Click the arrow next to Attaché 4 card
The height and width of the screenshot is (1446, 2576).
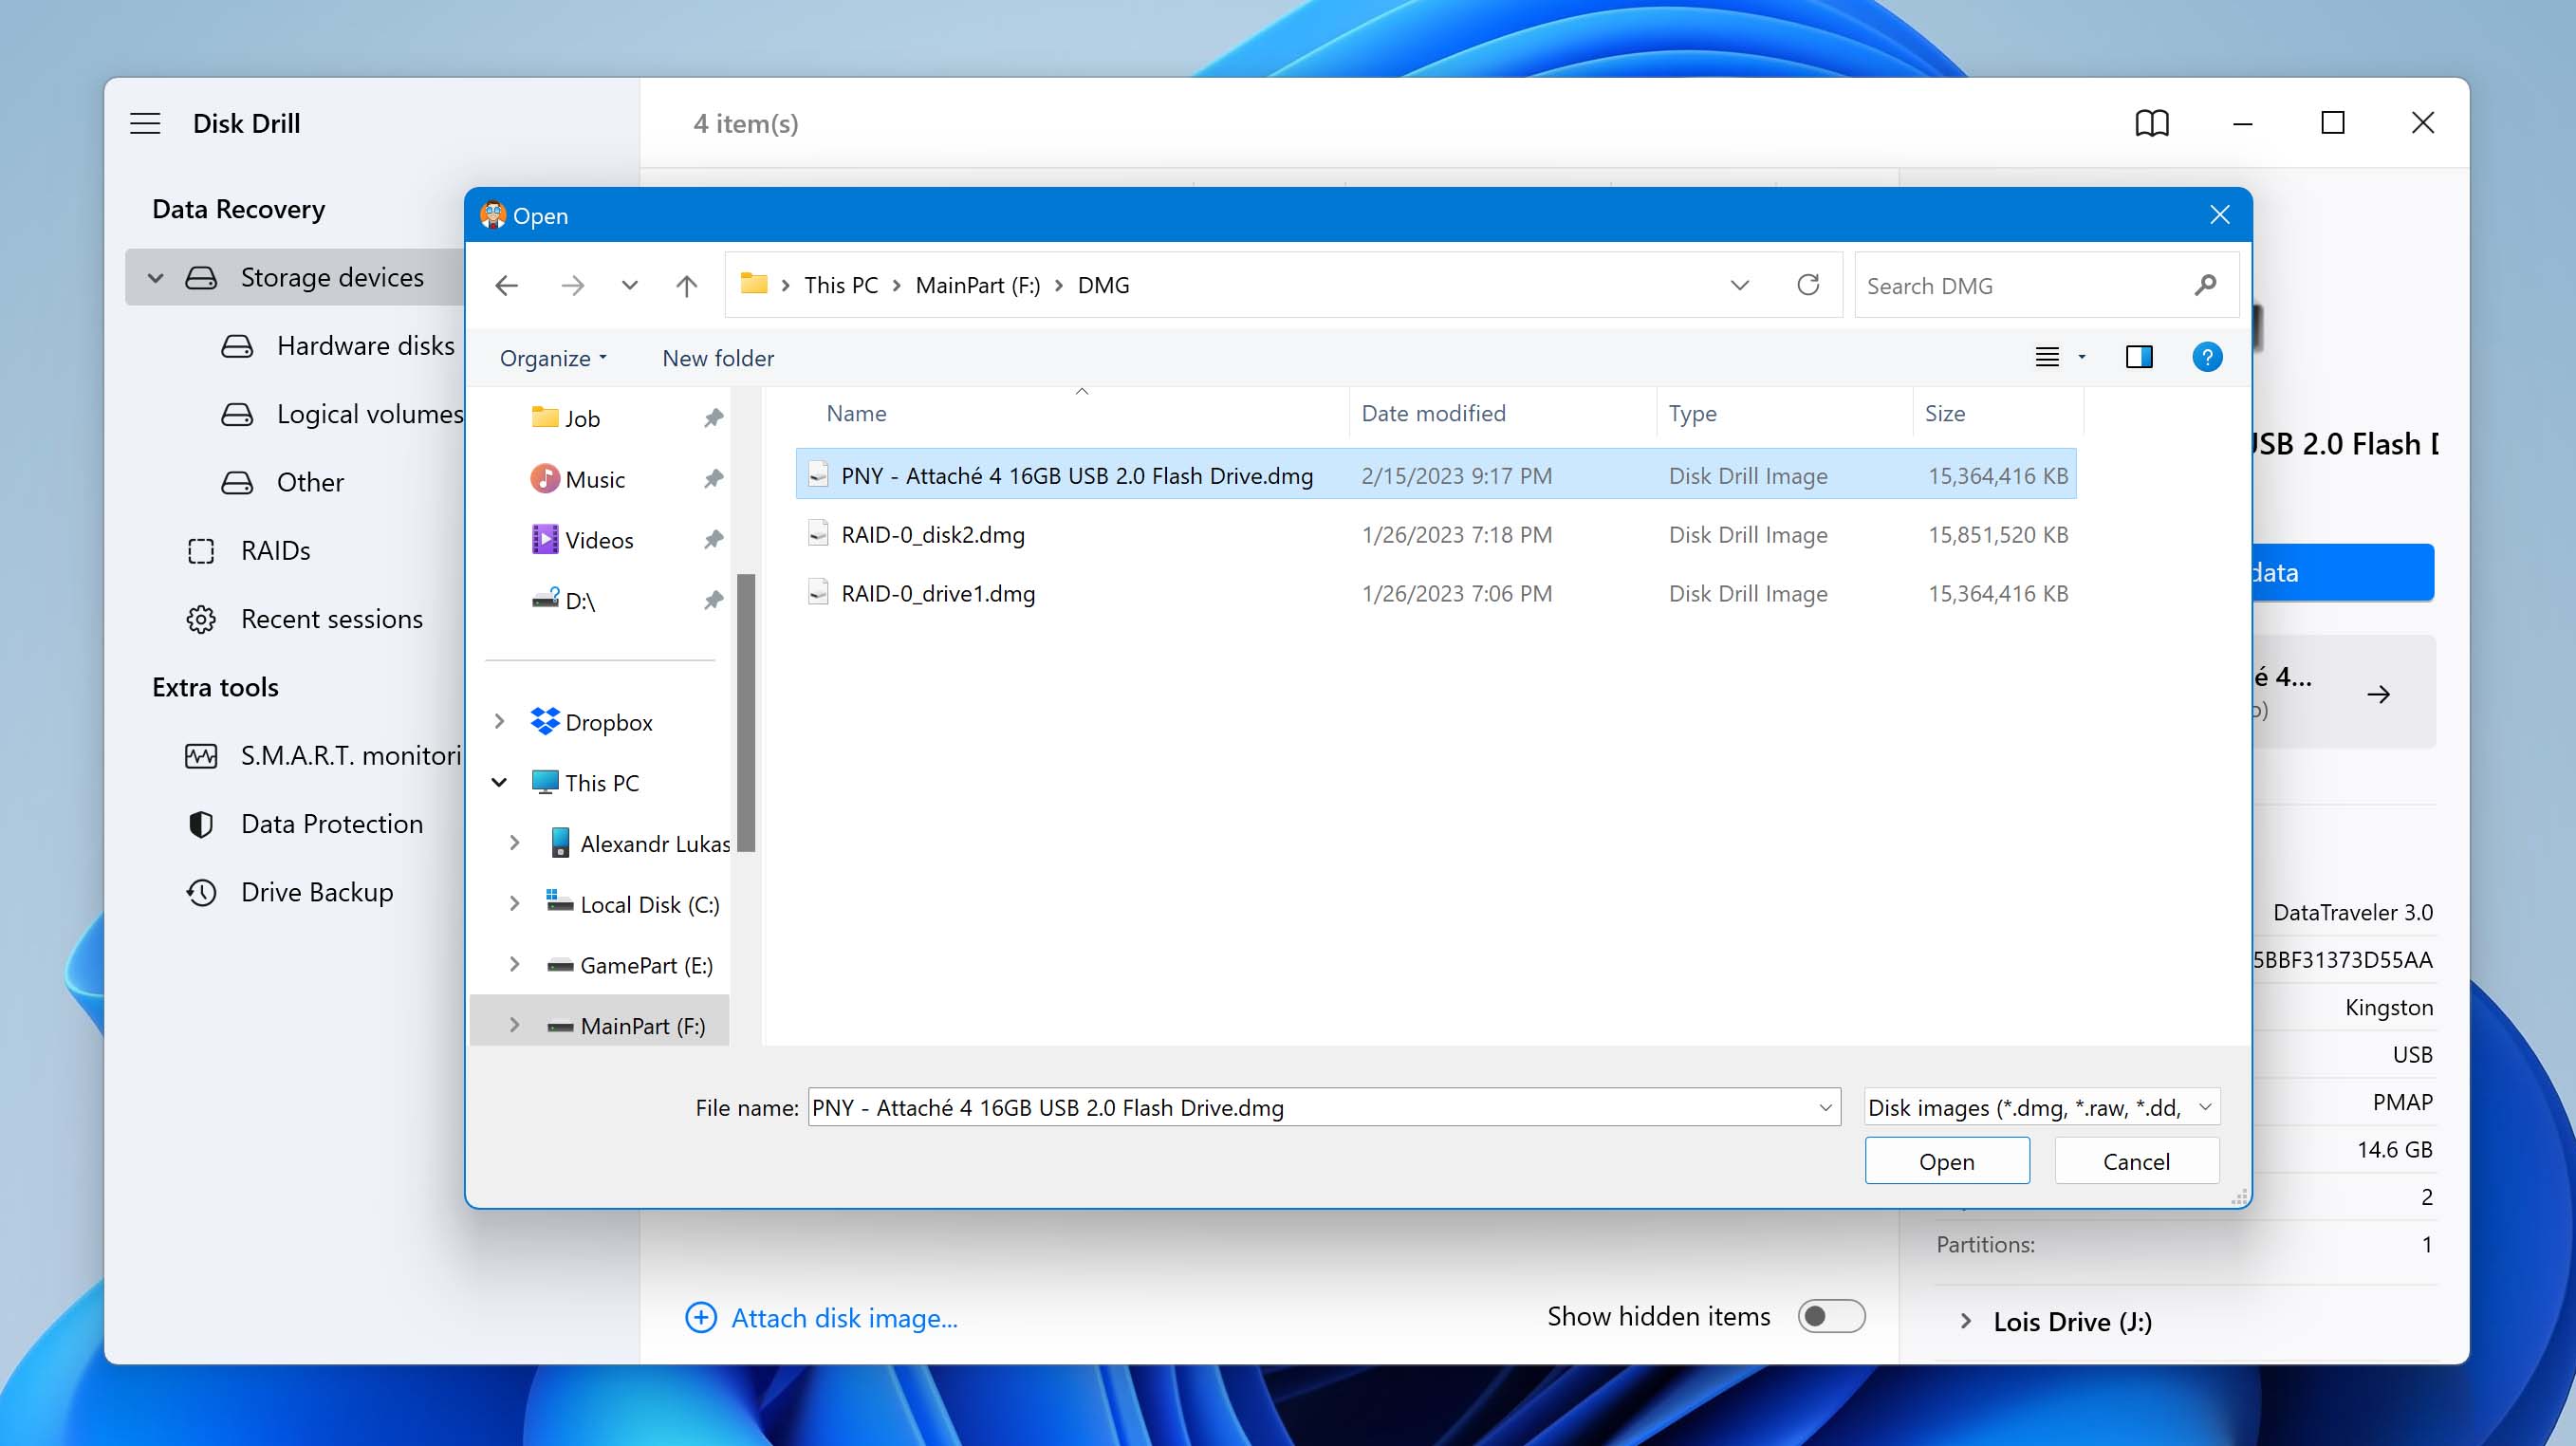click(2379, 694)
